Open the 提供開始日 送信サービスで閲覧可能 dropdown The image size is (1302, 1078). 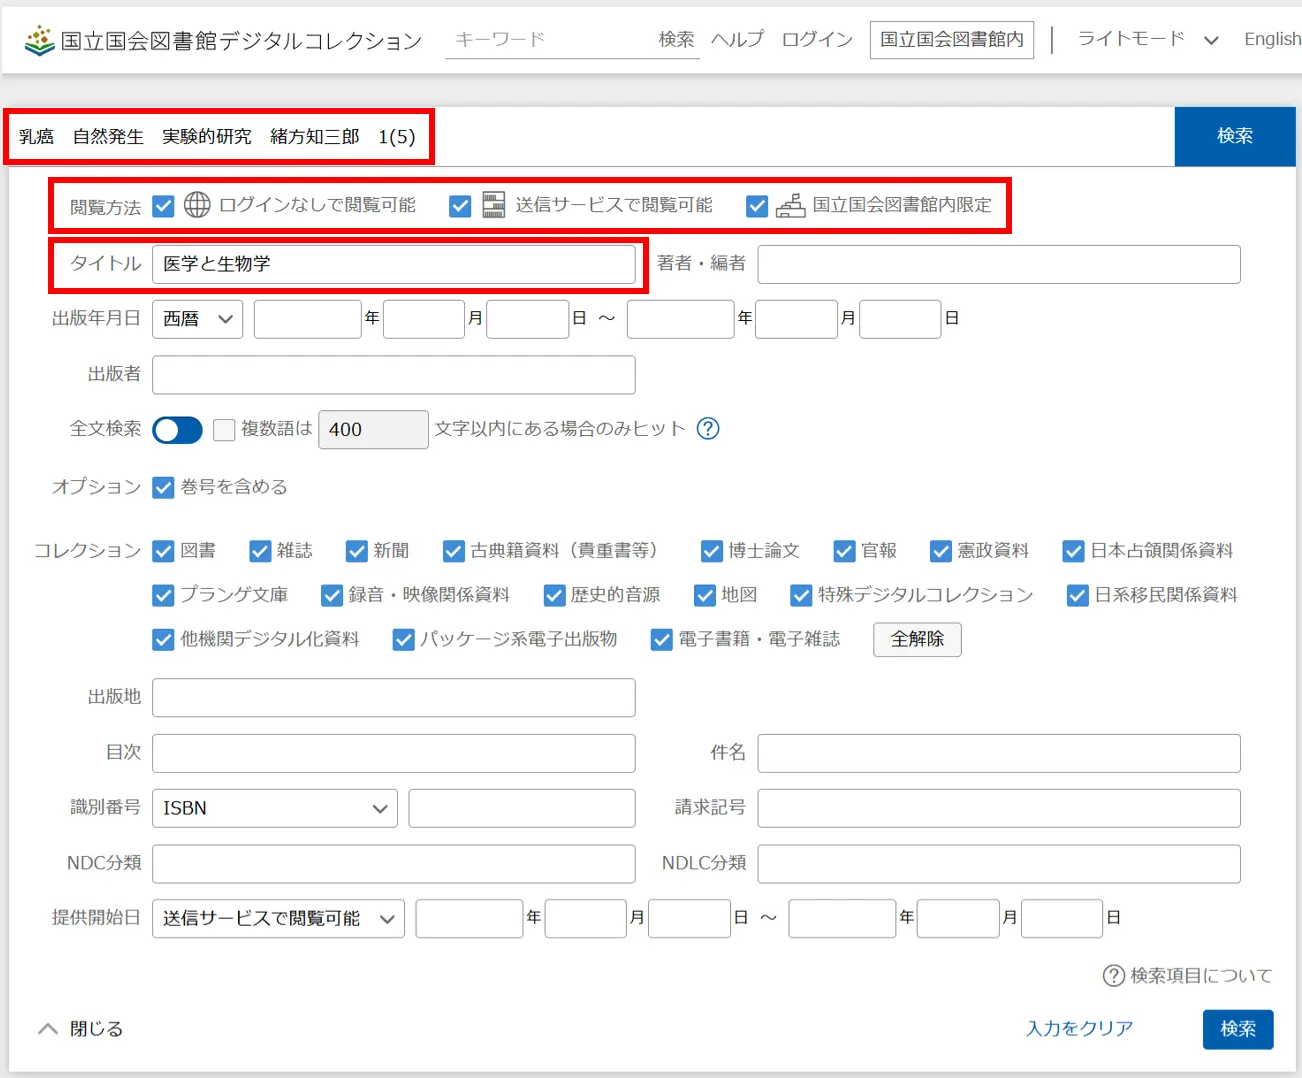(278, 918)
